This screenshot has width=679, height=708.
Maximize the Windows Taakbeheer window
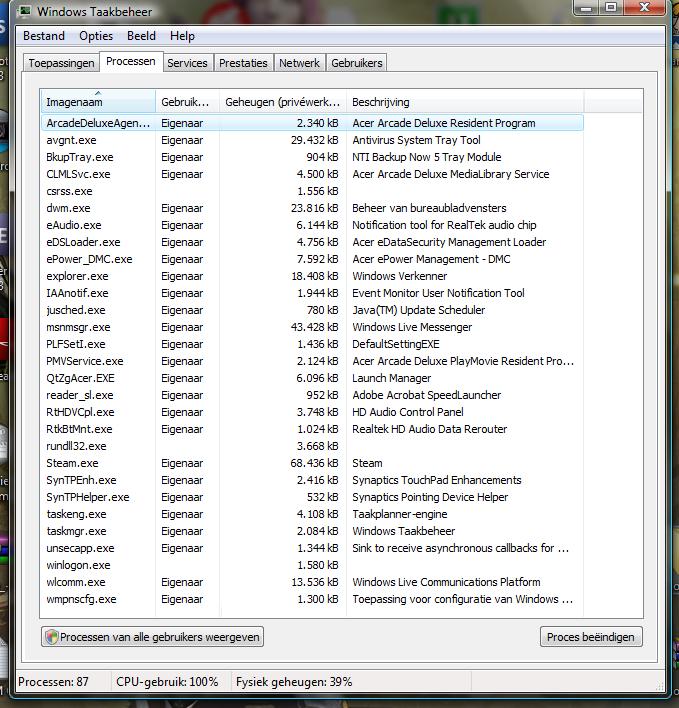[611, 7]
